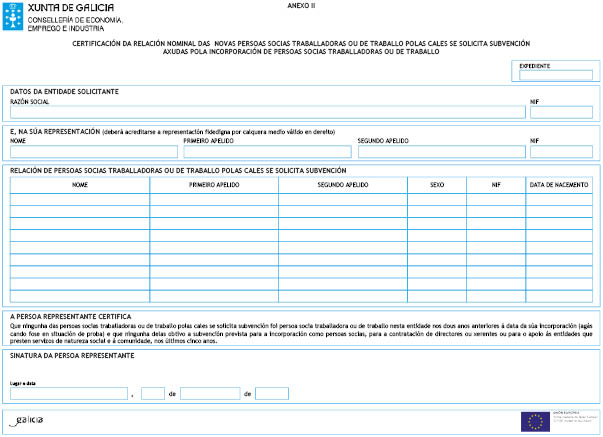The width and height of the screenshot is (603, 437).
Task: Focus the Expediente input box
Action: pyautogui.click(x=556, y=74)
